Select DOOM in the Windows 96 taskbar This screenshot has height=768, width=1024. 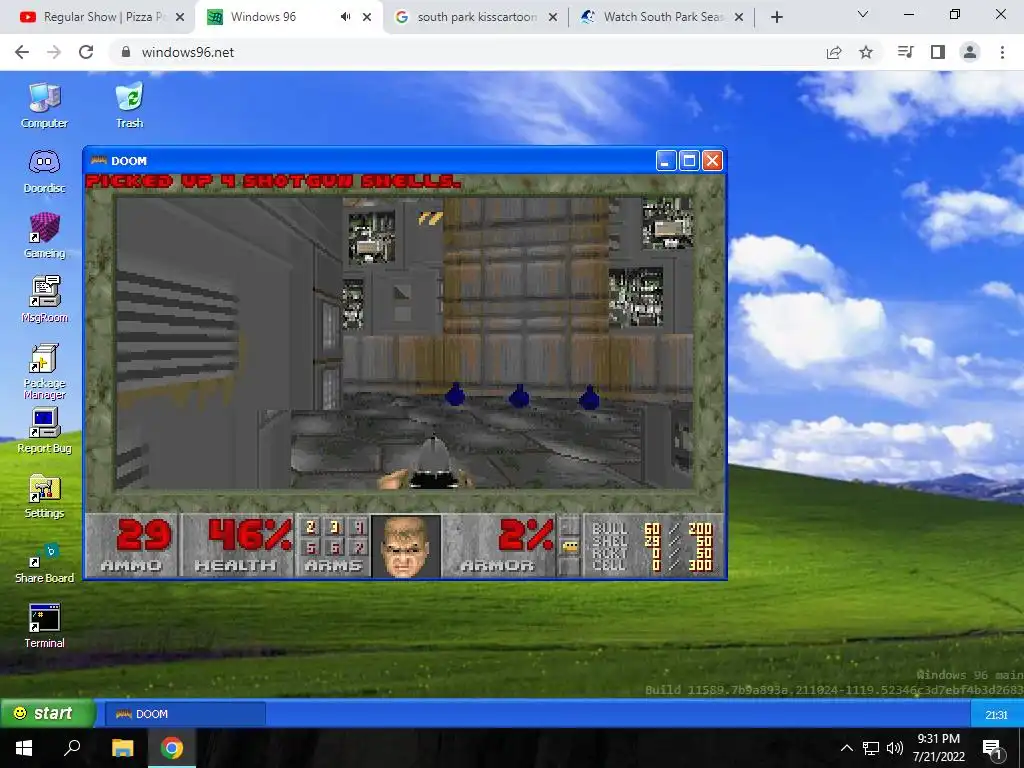click(185, 714)
